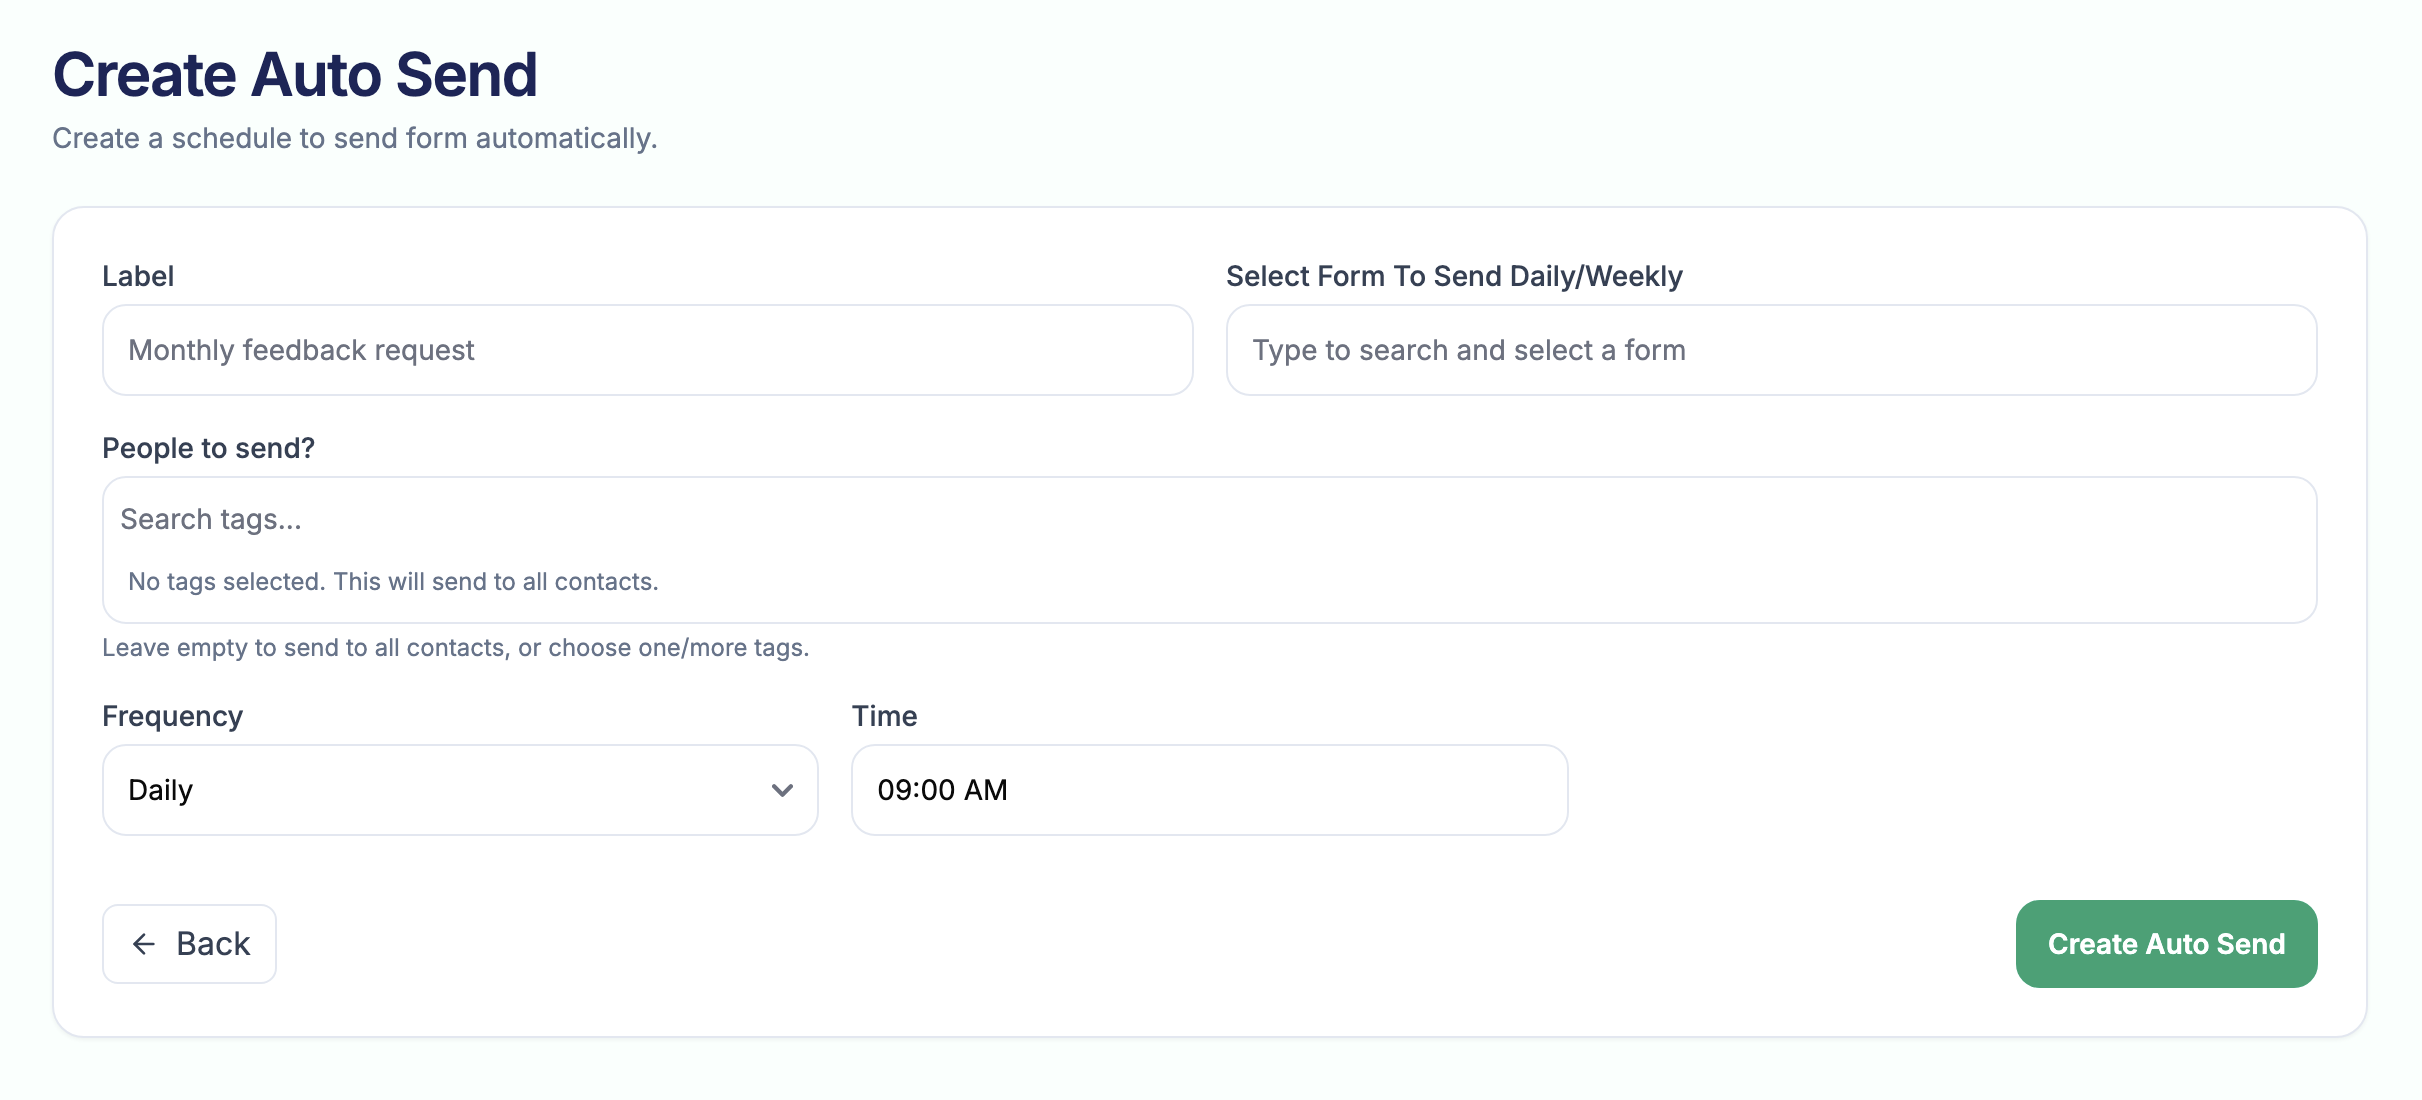The width and height of the screenshot is (2422, 1100).
Task: Click the Label field heading
Action: pyautogui.click(x=137, y=276)
